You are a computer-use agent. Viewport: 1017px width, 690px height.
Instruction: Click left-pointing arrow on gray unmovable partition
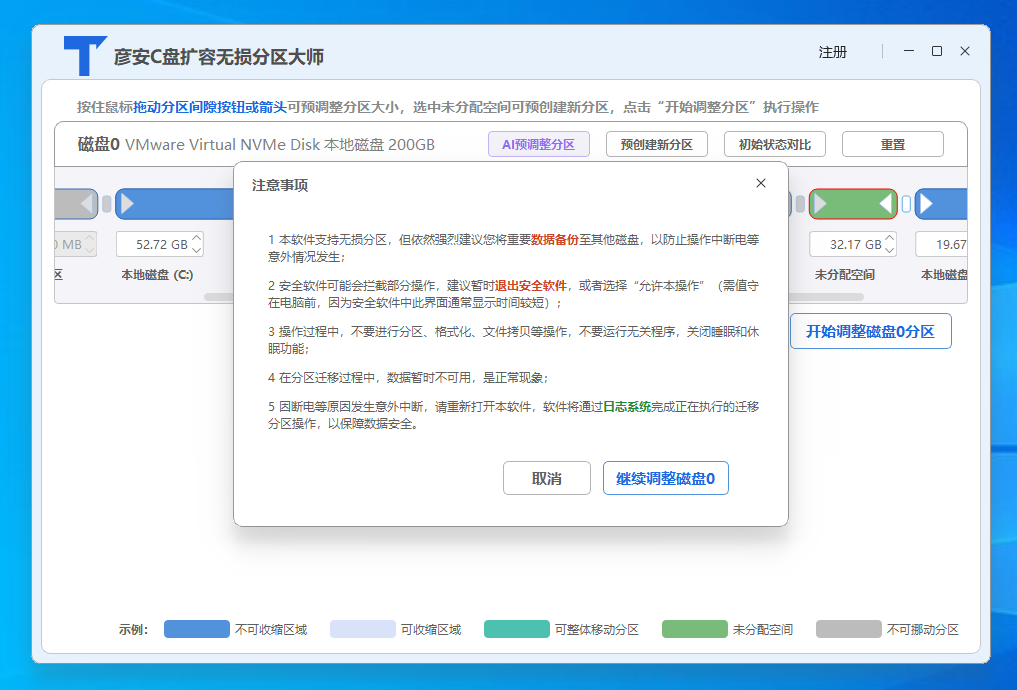(87, 204)
